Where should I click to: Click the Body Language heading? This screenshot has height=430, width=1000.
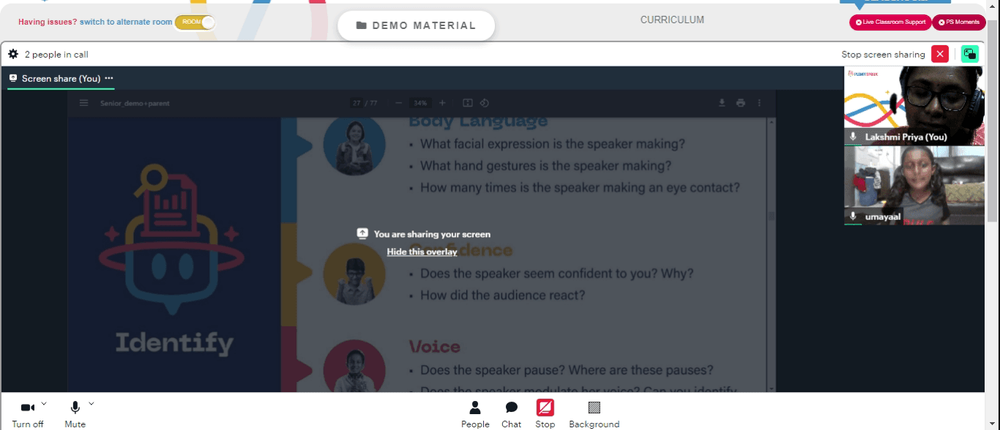coord(478,121)
